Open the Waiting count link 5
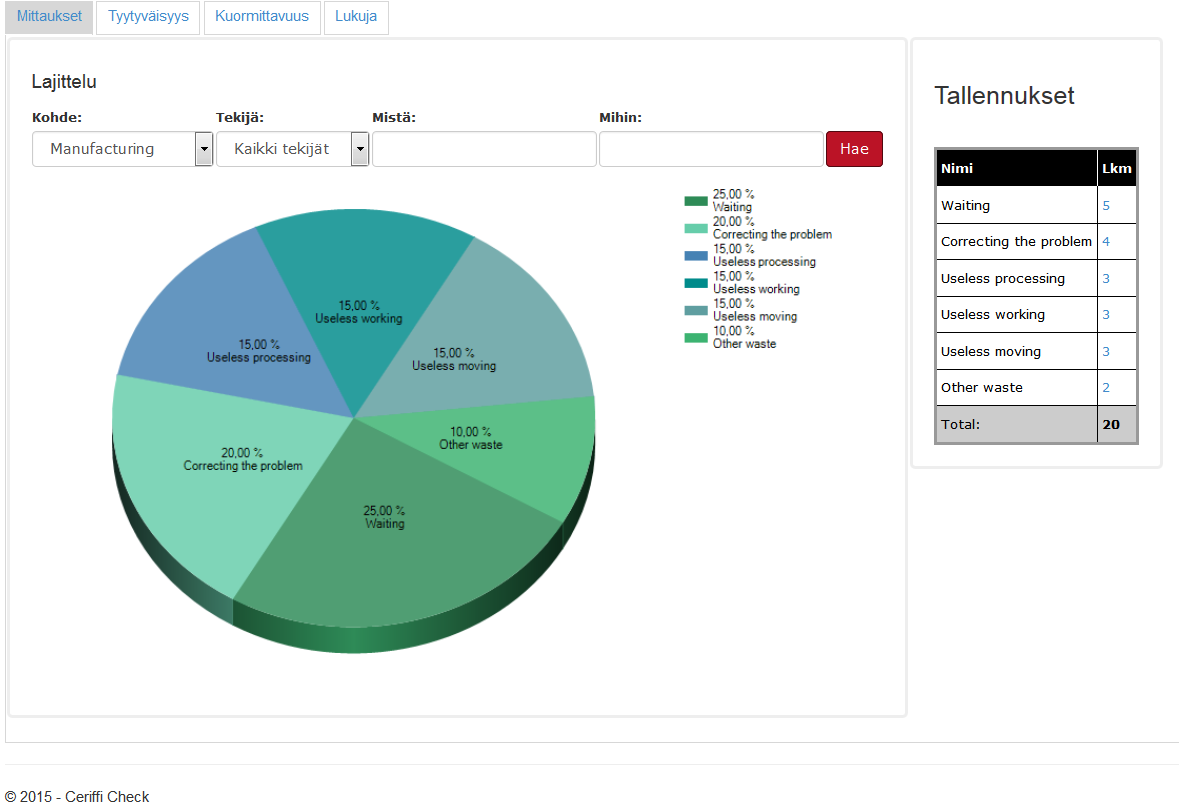Image resolution: width=1179 pixels, height=810 pixels. pyautogui.click(x=1106, y=205)
